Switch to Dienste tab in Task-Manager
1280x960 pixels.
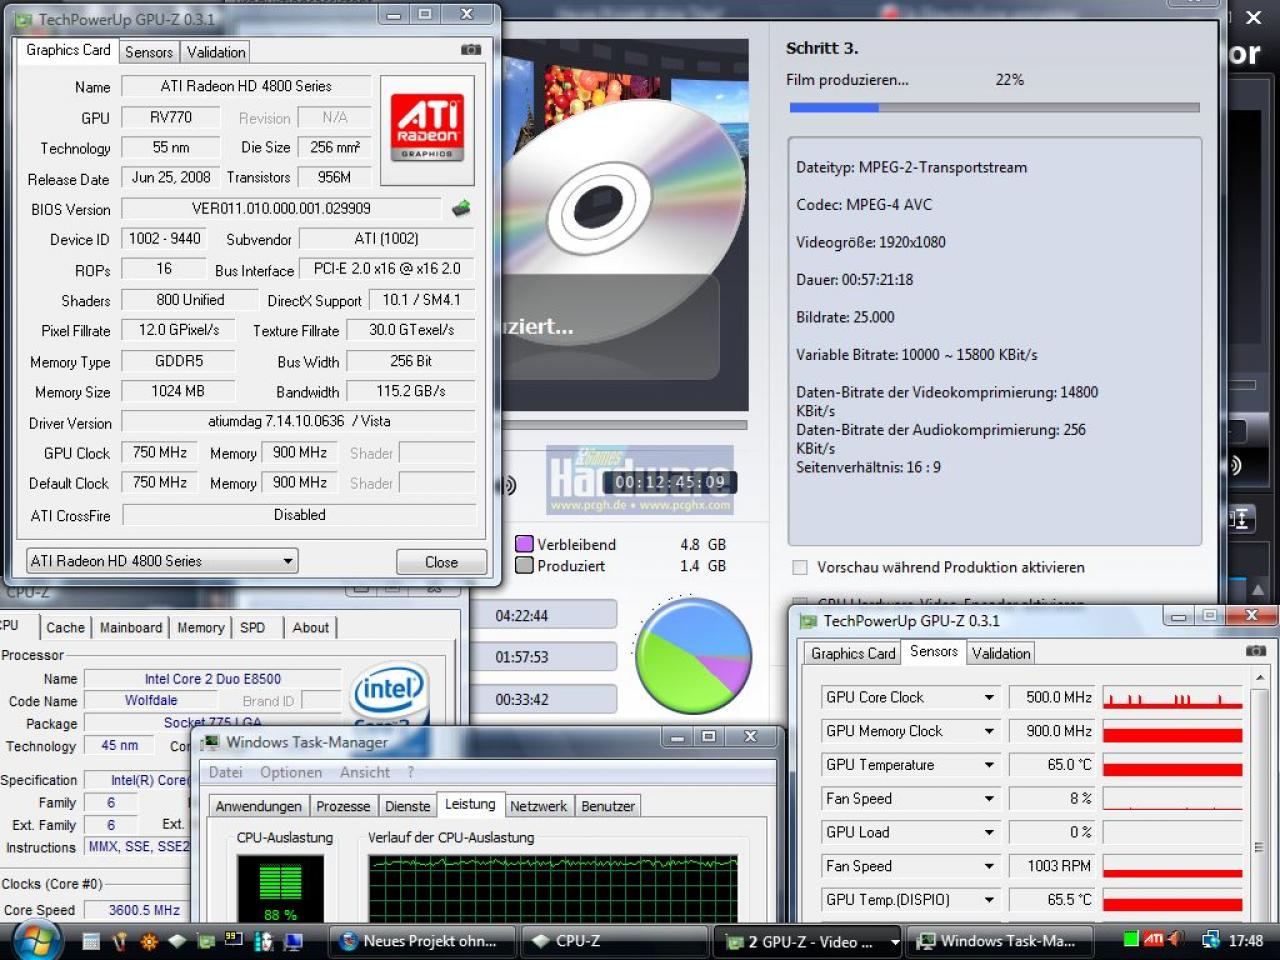408,806
